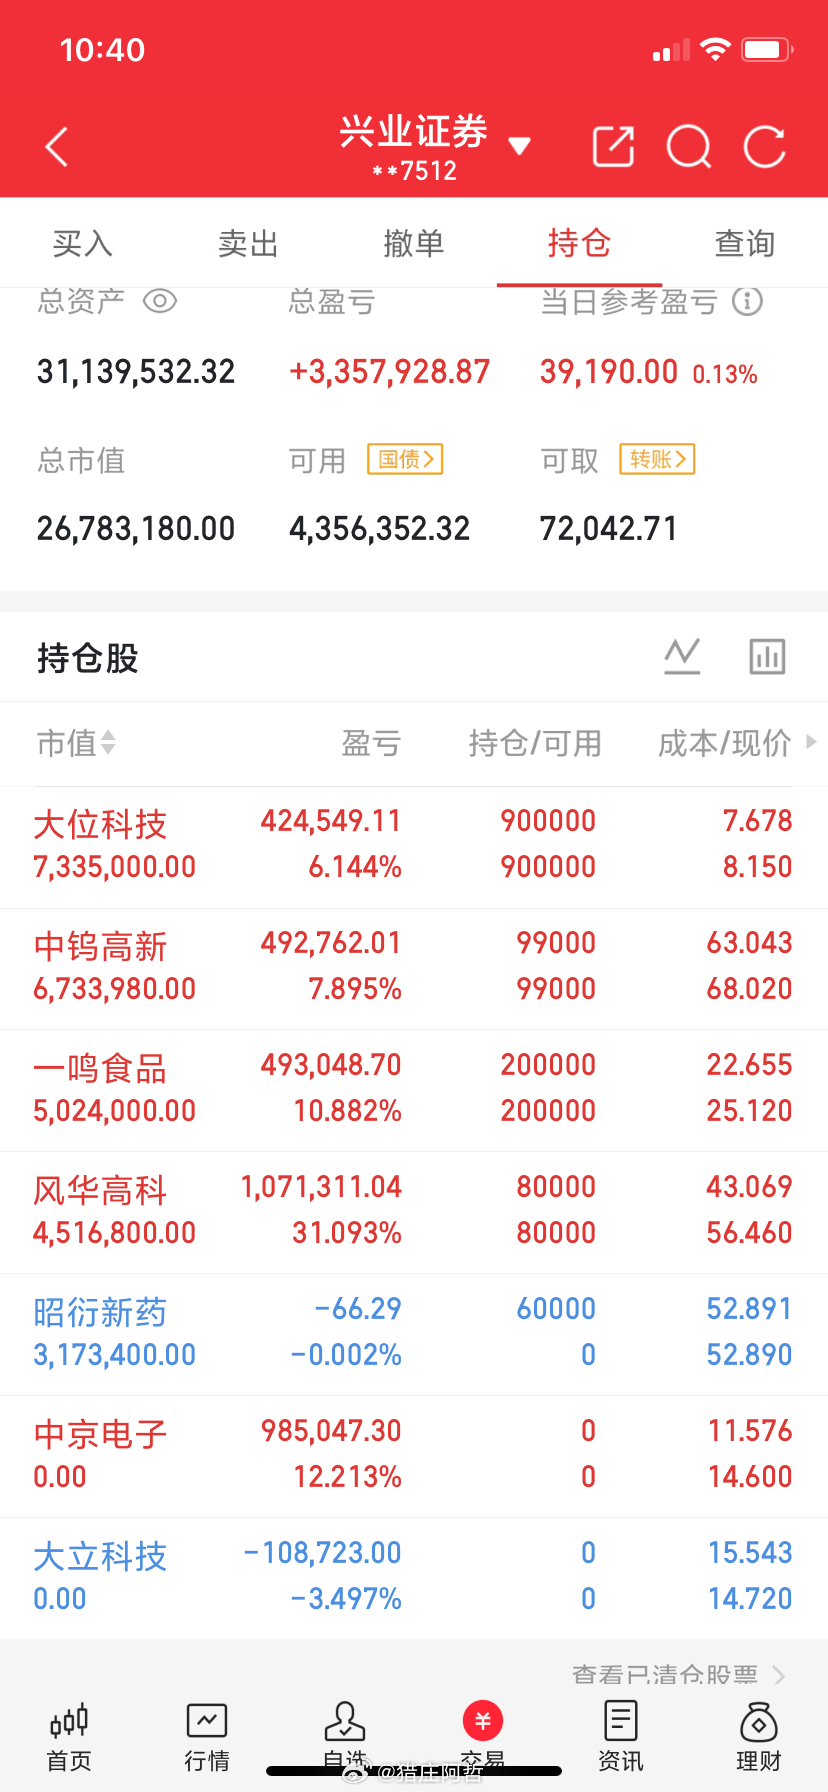Expand the 兴业证券 account dropdown arrow
Image resolution: width=828 pixels, height=1792 pixels.
(519, 146)
